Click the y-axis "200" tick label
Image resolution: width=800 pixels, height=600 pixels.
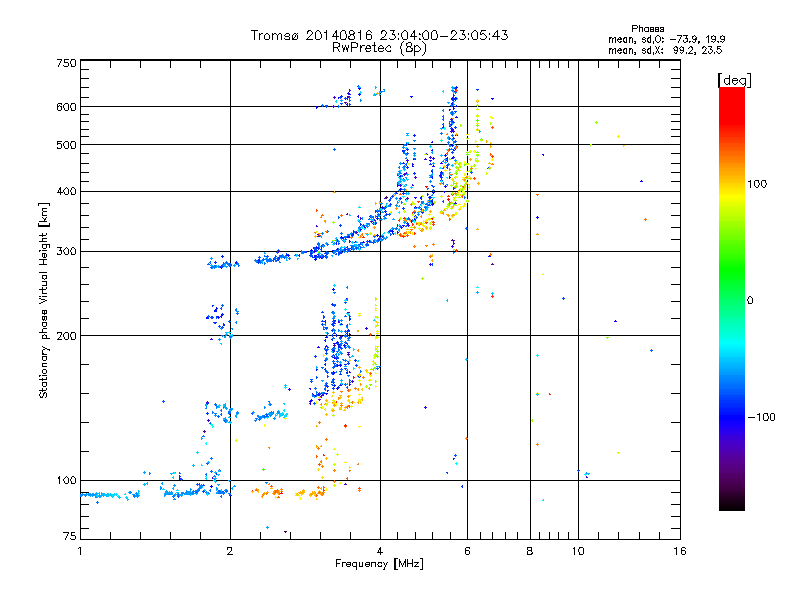click(66, 336)
